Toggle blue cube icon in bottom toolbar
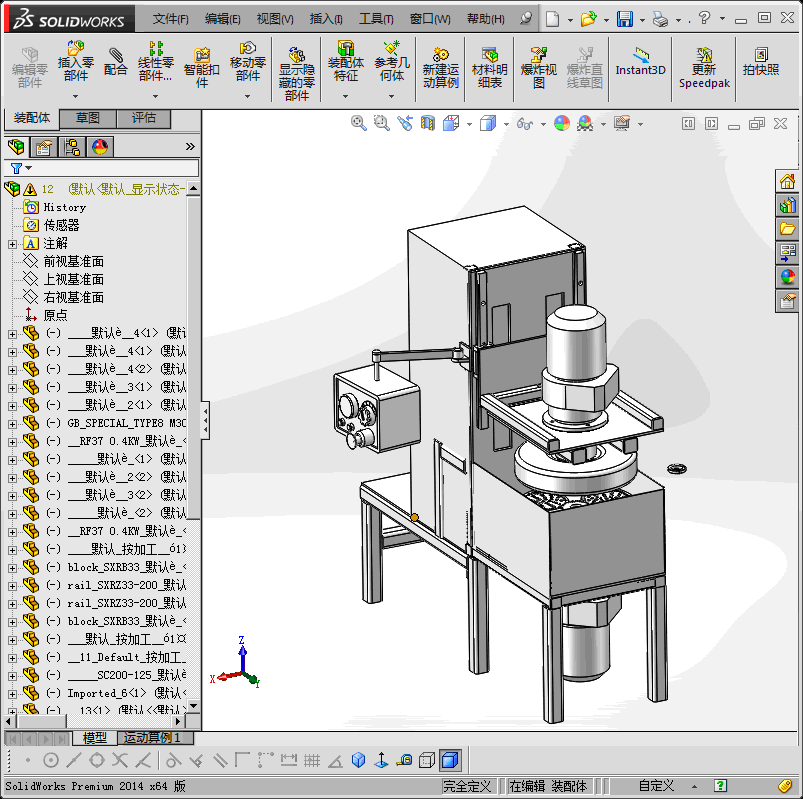The image size is (803, 799). click(x=358, y=761)
